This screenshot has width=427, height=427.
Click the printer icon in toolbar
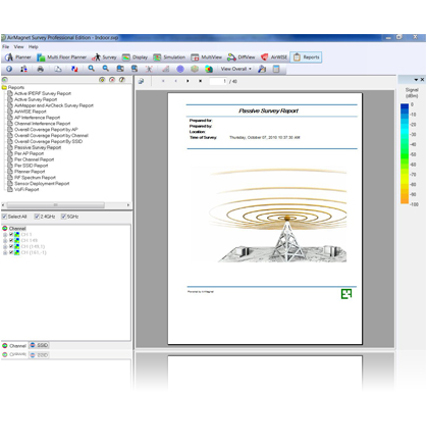coord(40,69)
